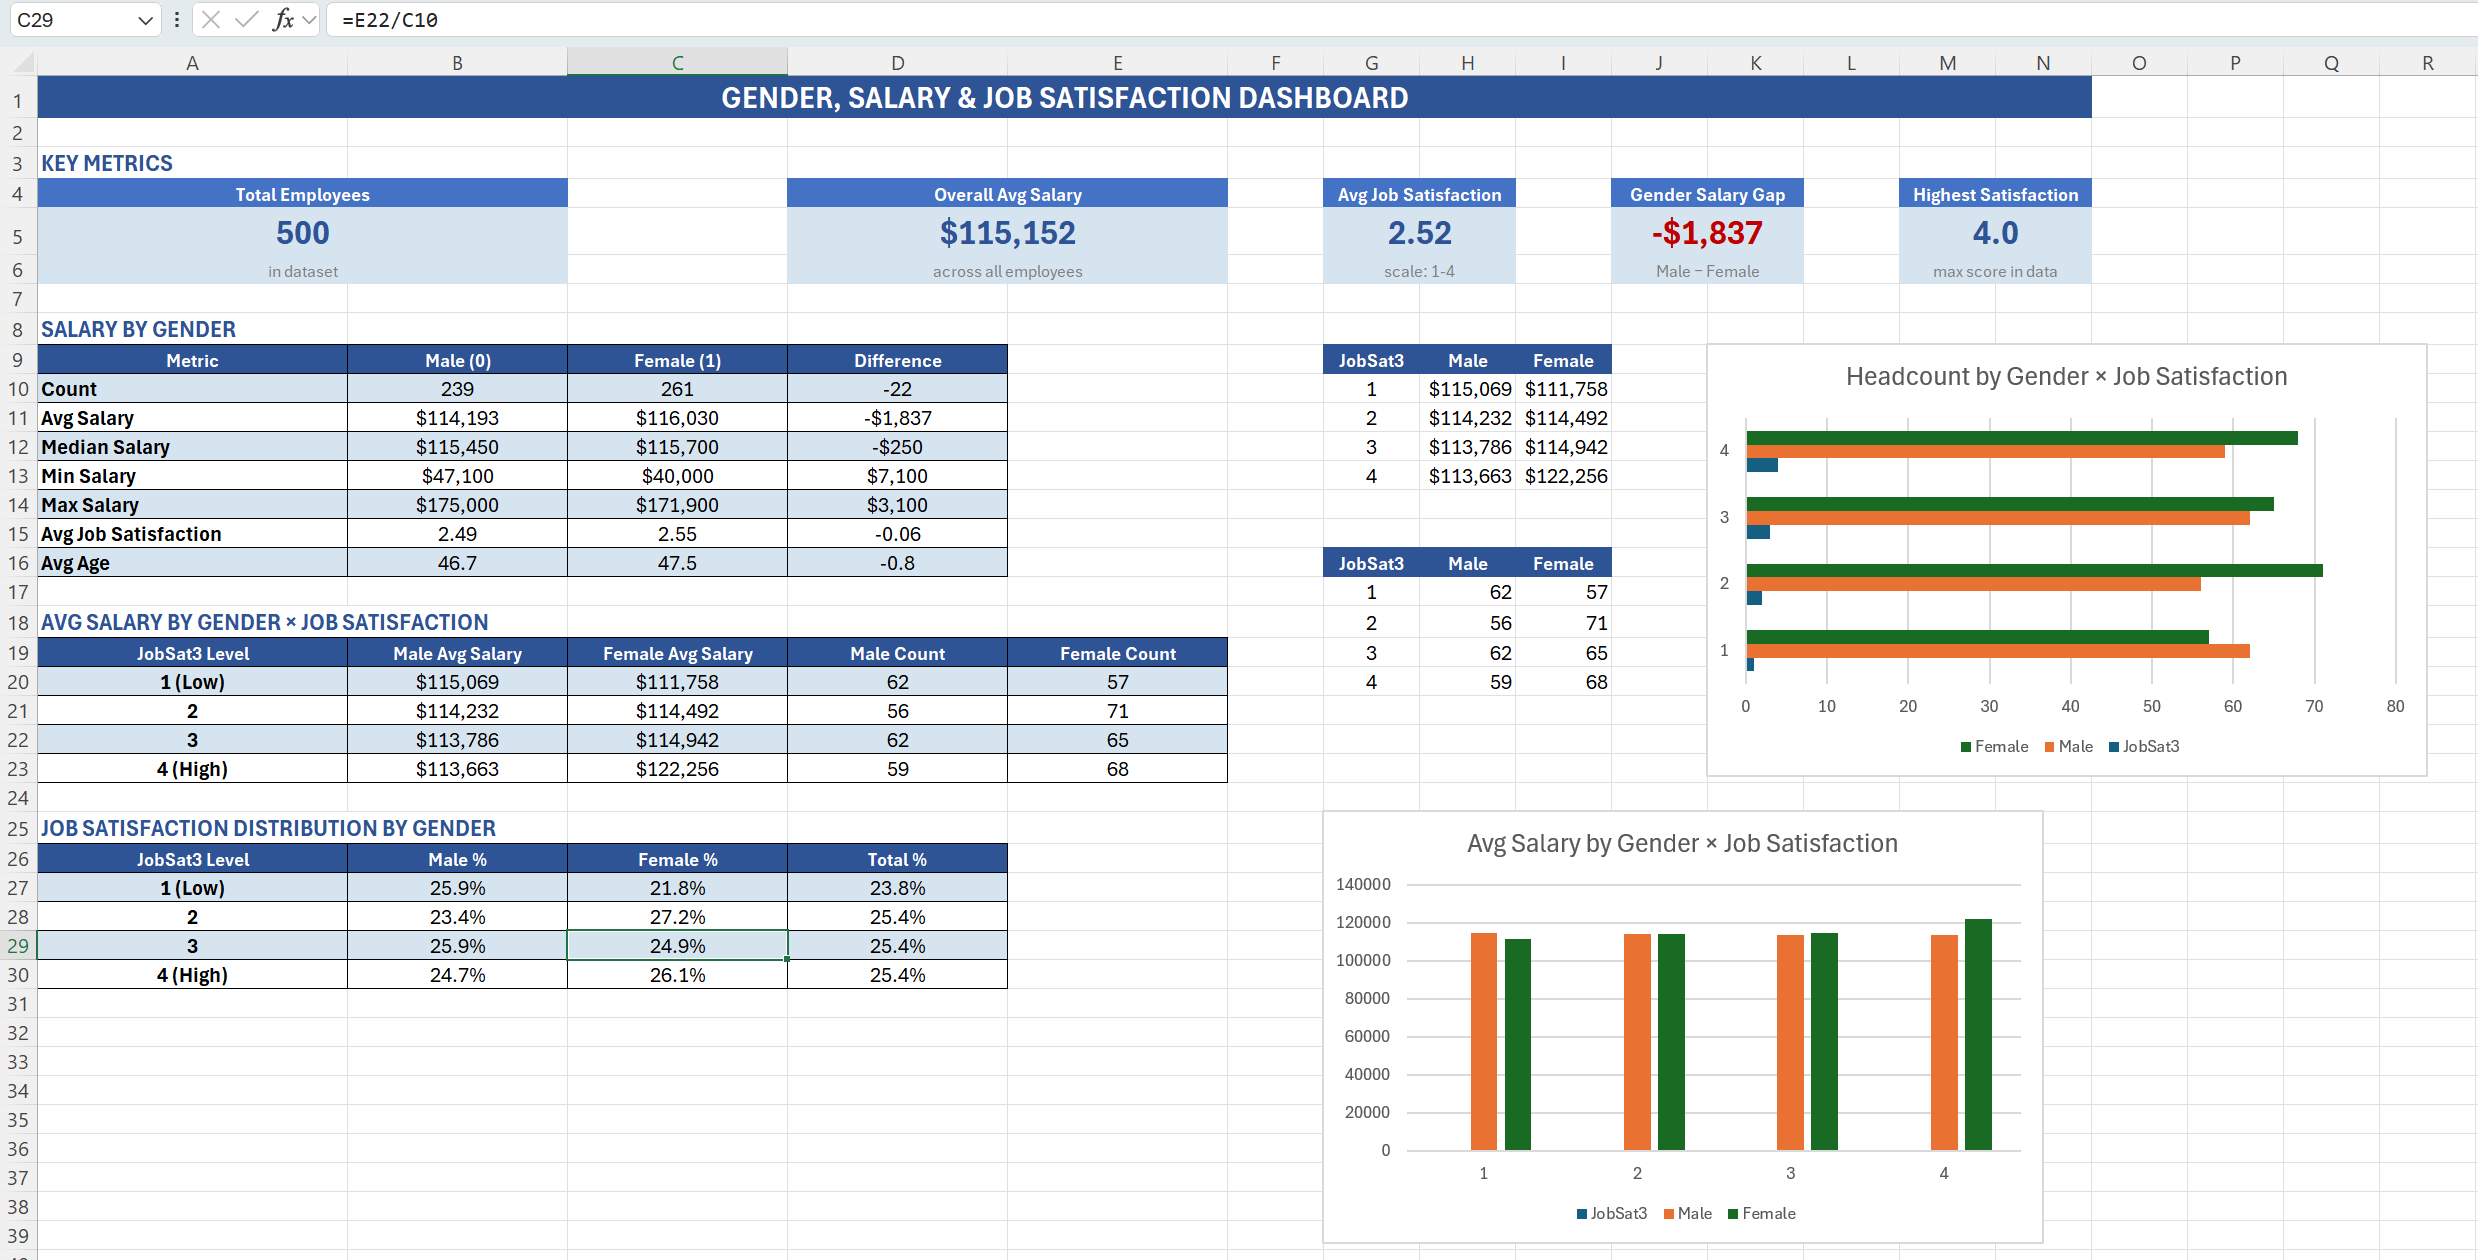The height and width of the screenshot is (1260, 2478).
Task: Expand the chevron next to fx
Action: coord(309,19)
